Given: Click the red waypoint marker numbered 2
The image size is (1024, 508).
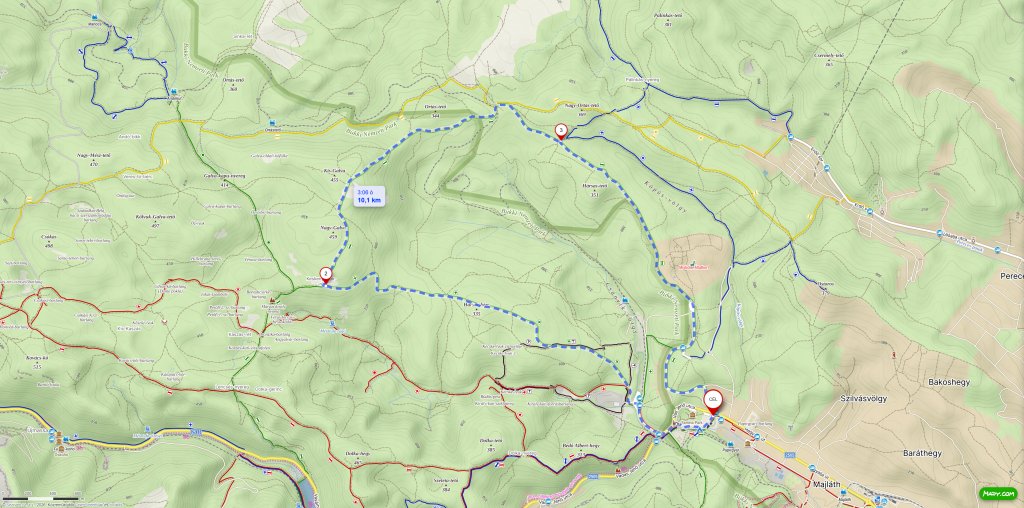Looking at the screenshot, I should (x=325, y=276).
